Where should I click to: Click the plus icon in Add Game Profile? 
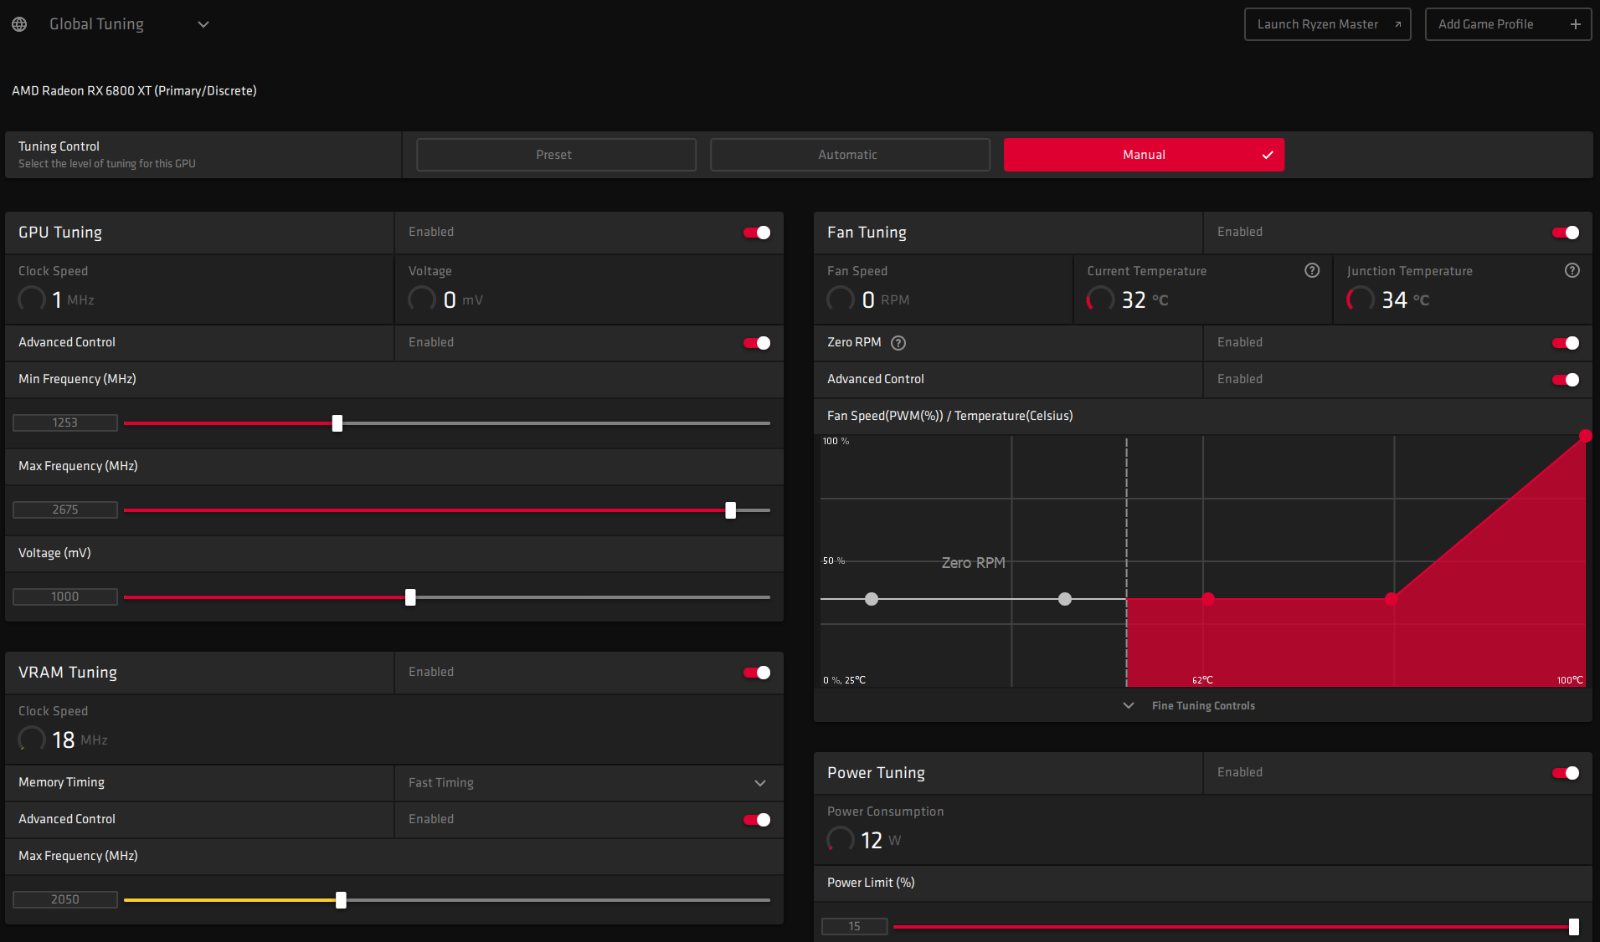(x=1575, y=24)
